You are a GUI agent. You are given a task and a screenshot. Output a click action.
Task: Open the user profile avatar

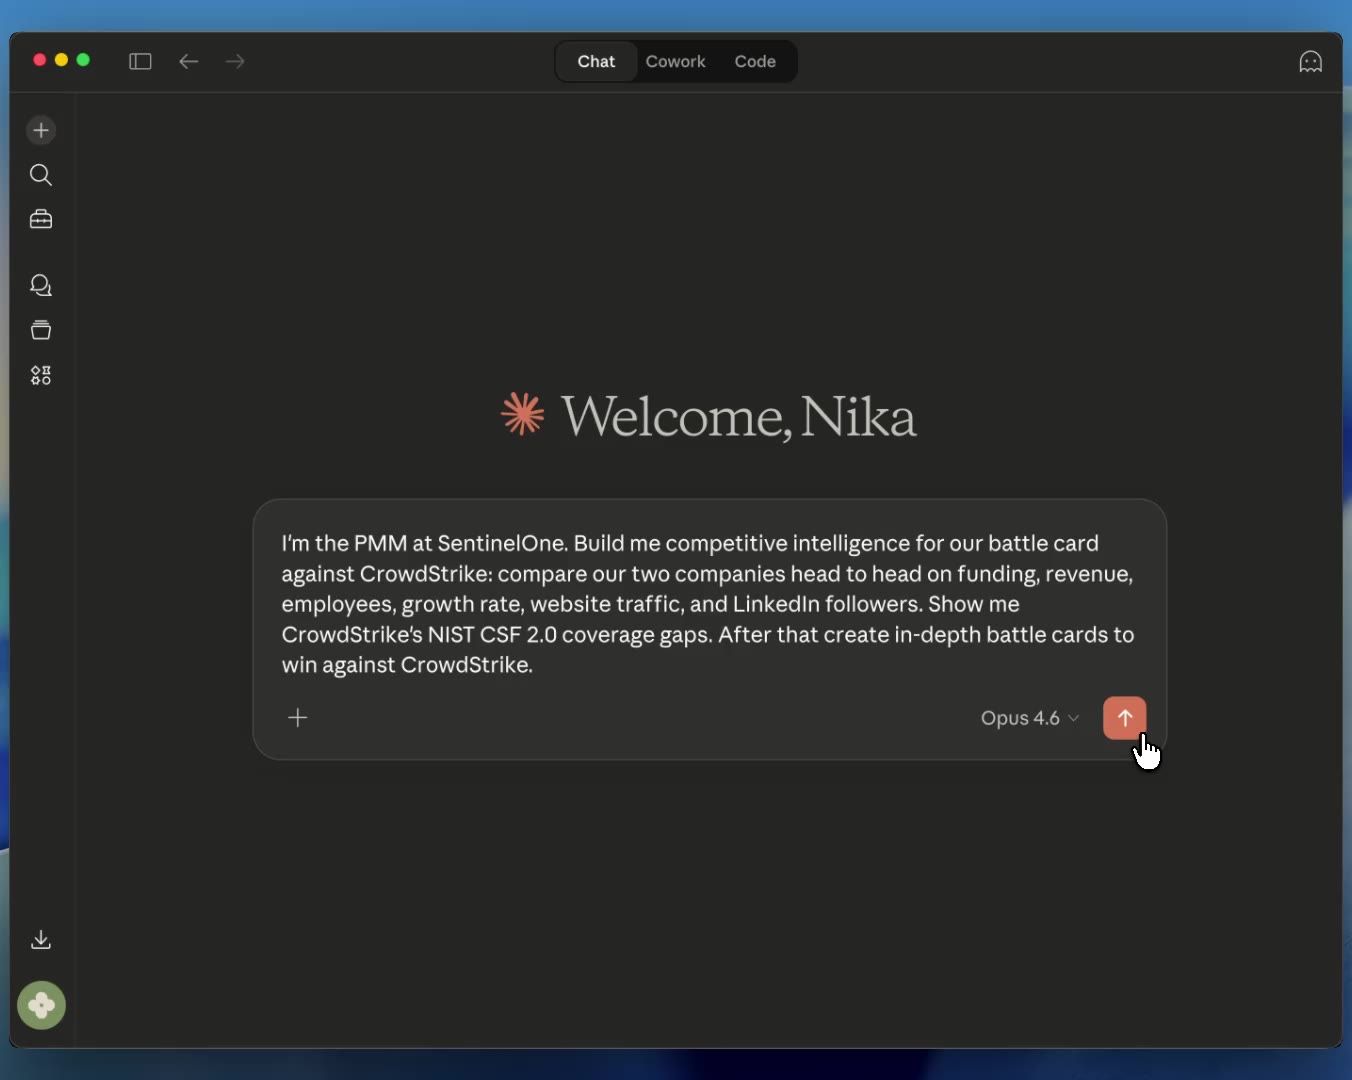(x=41, y=1005)
